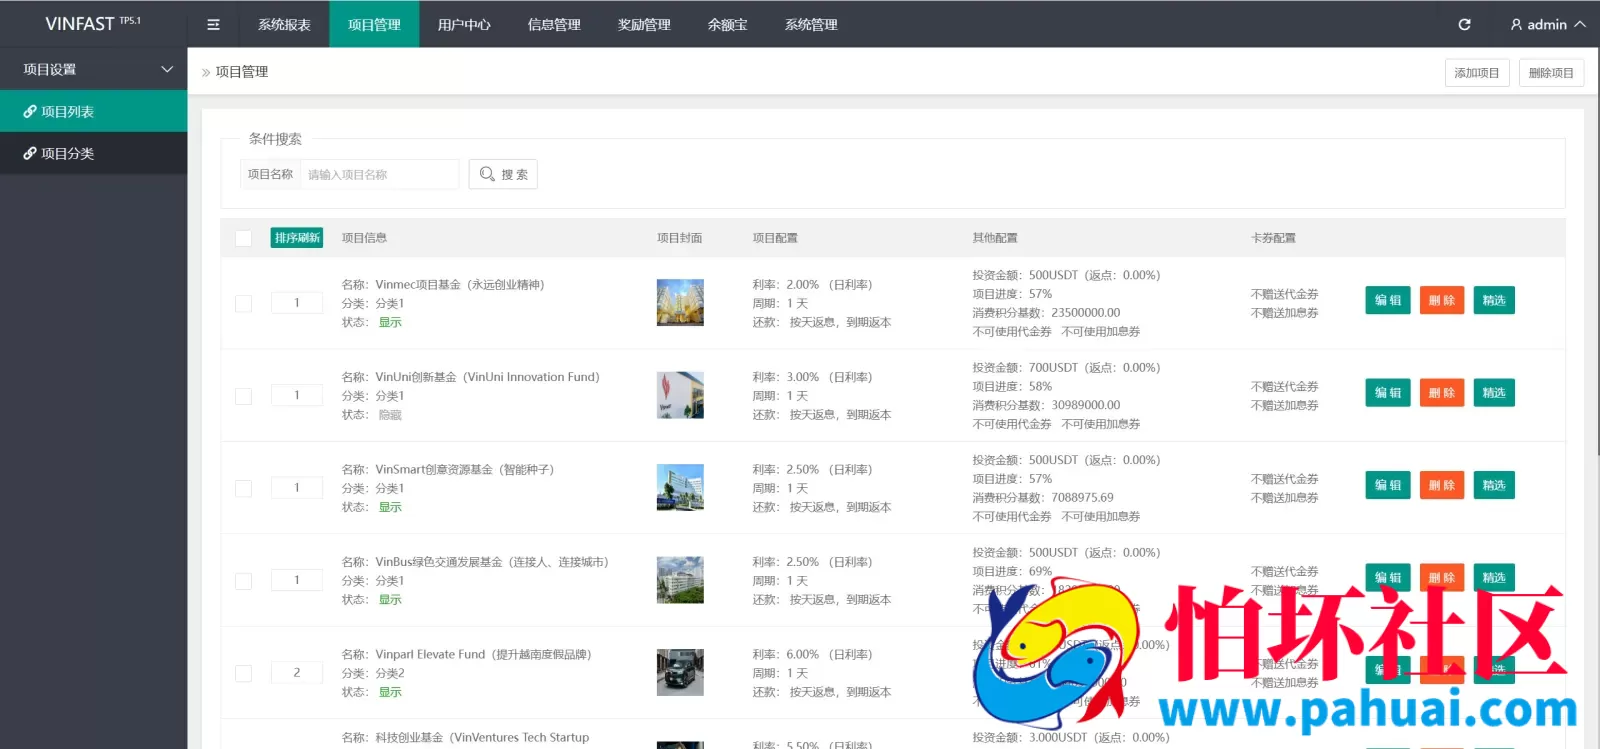Open the 用户中心 menu
Image resolution: width=1600 pixels, height=749 pixels.
pos(464,24)
